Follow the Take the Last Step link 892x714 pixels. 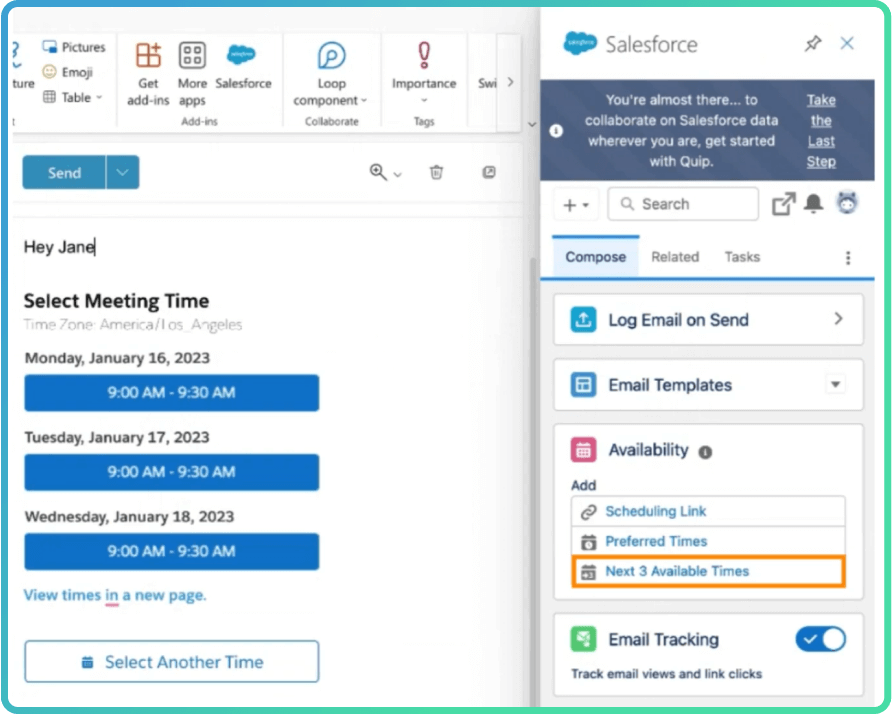pos(821,131)
